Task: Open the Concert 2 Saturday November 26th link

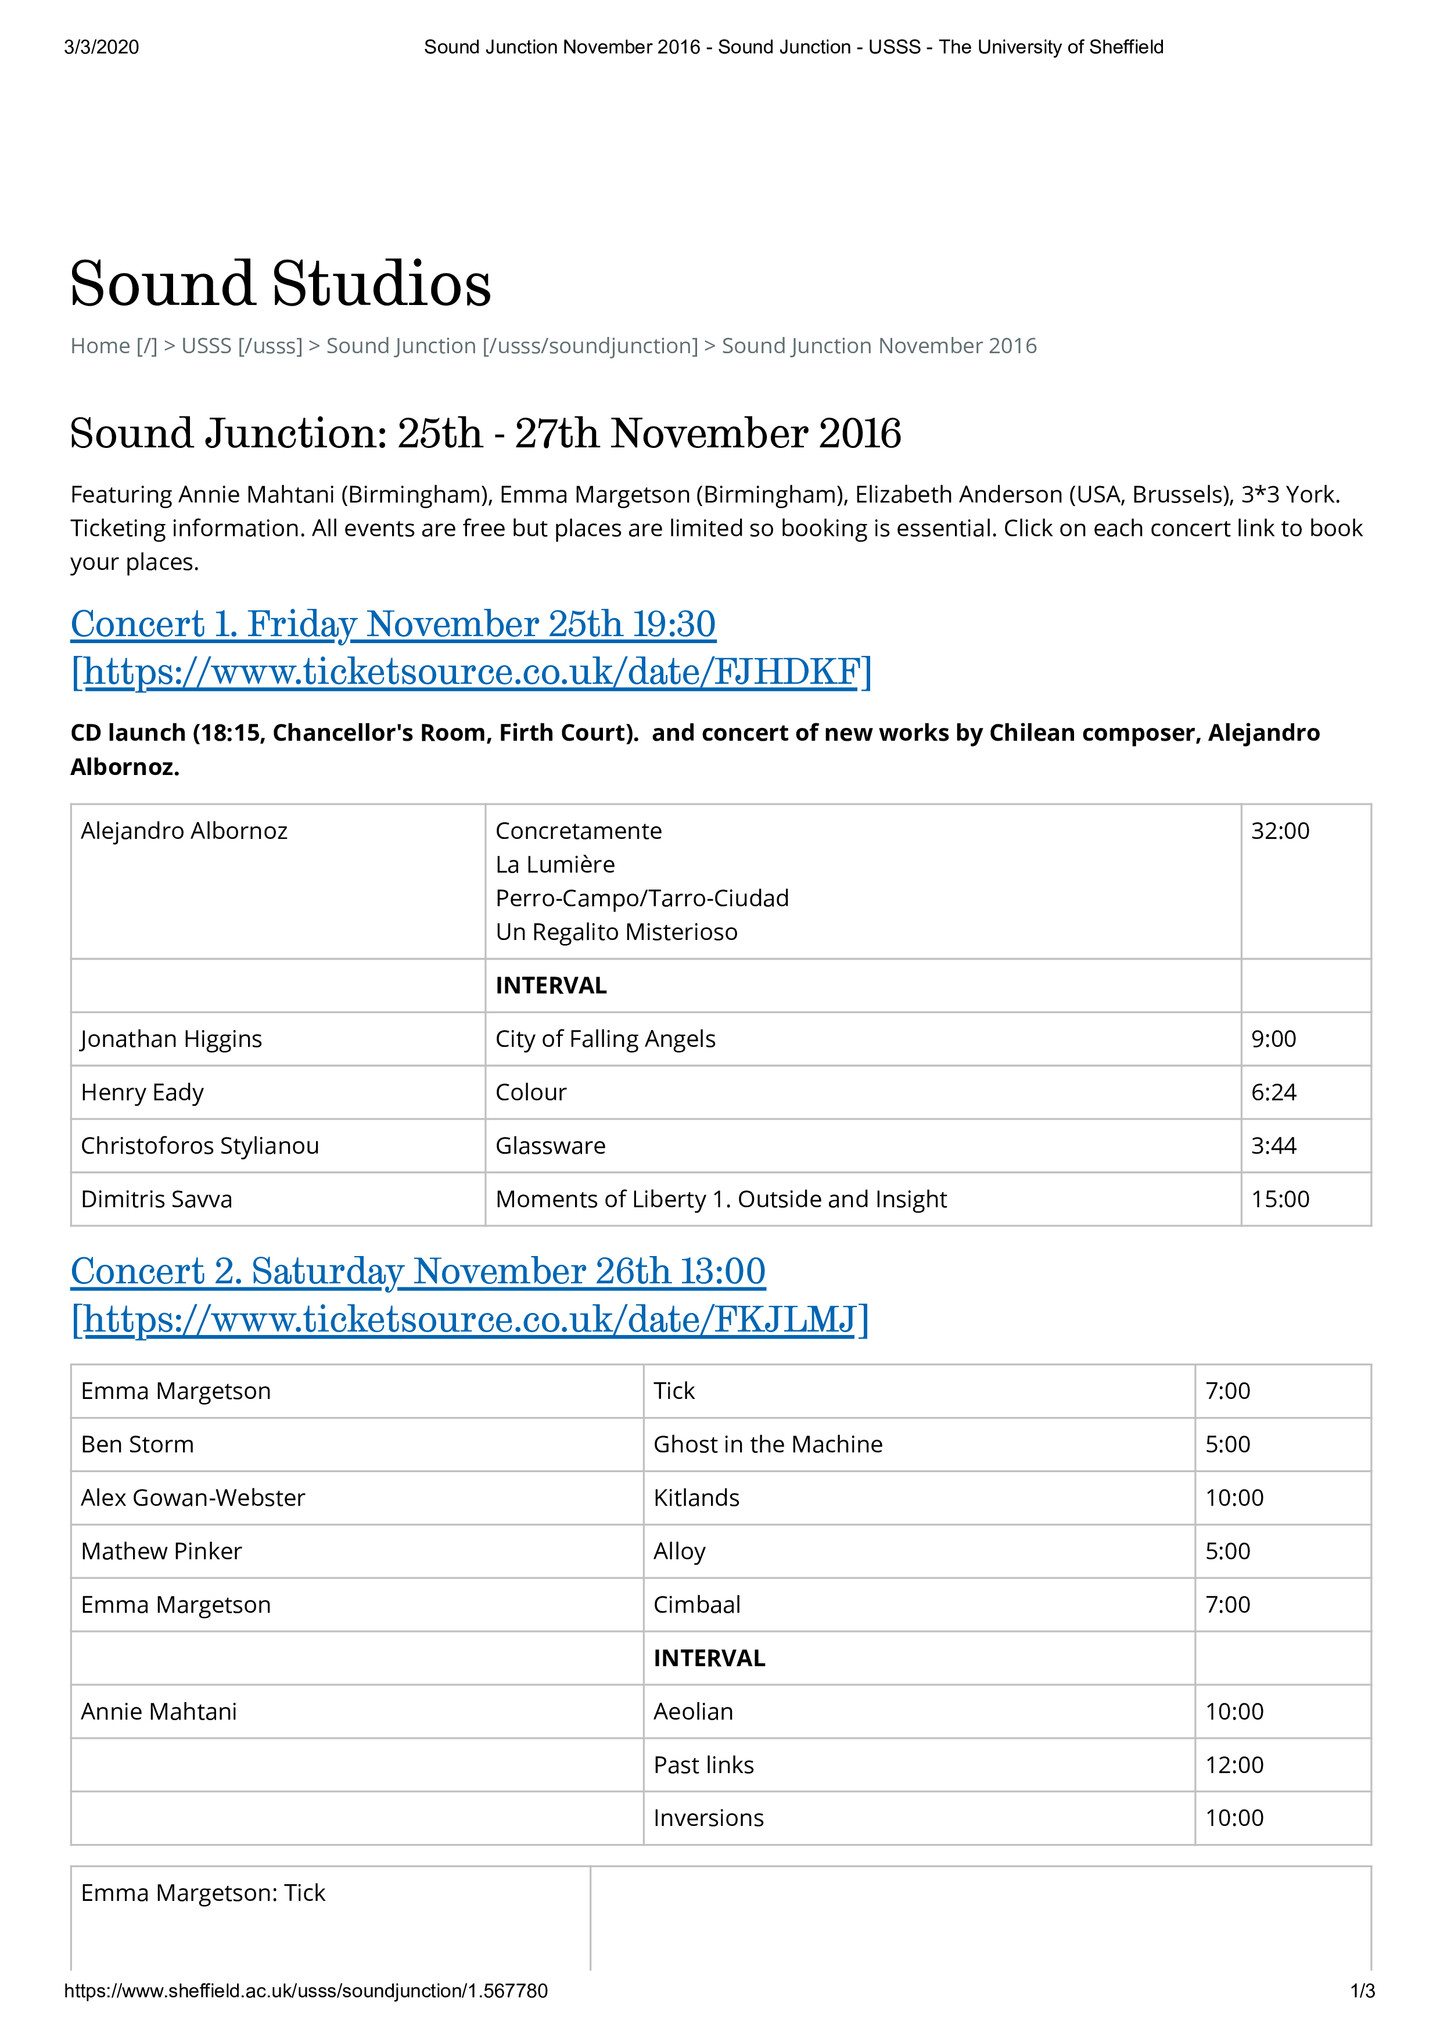Action: pyautogui.click(x=418, y=1271)
